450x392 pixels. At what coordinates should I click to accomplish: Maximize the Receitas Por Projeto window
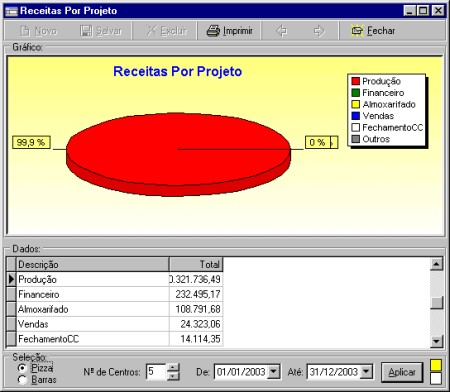click(423, 11)
